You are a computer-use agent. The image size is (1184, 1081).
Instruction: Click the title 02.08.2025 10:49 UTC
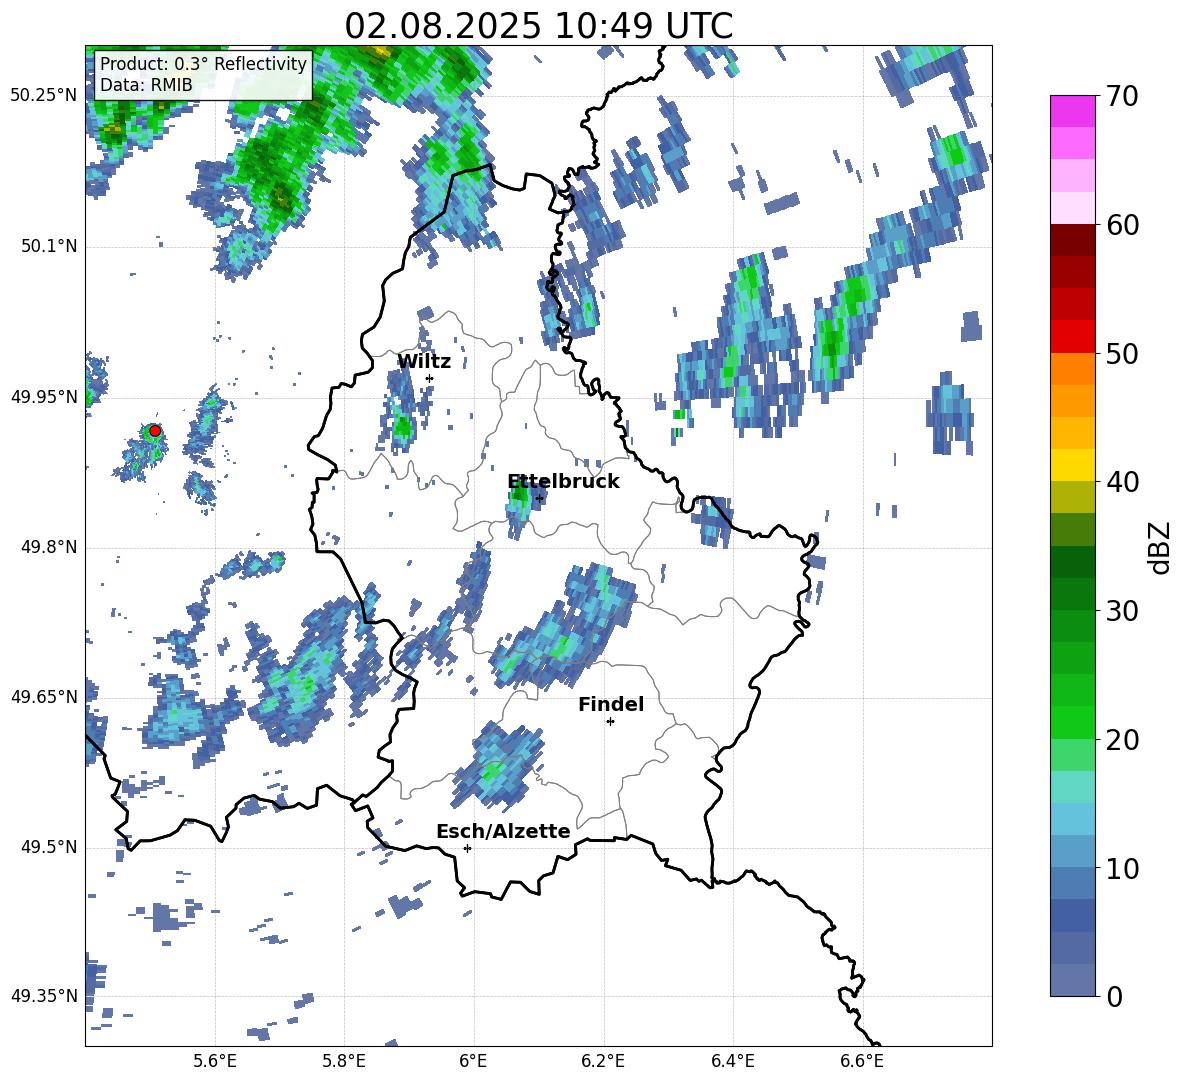tap(538, 26)
